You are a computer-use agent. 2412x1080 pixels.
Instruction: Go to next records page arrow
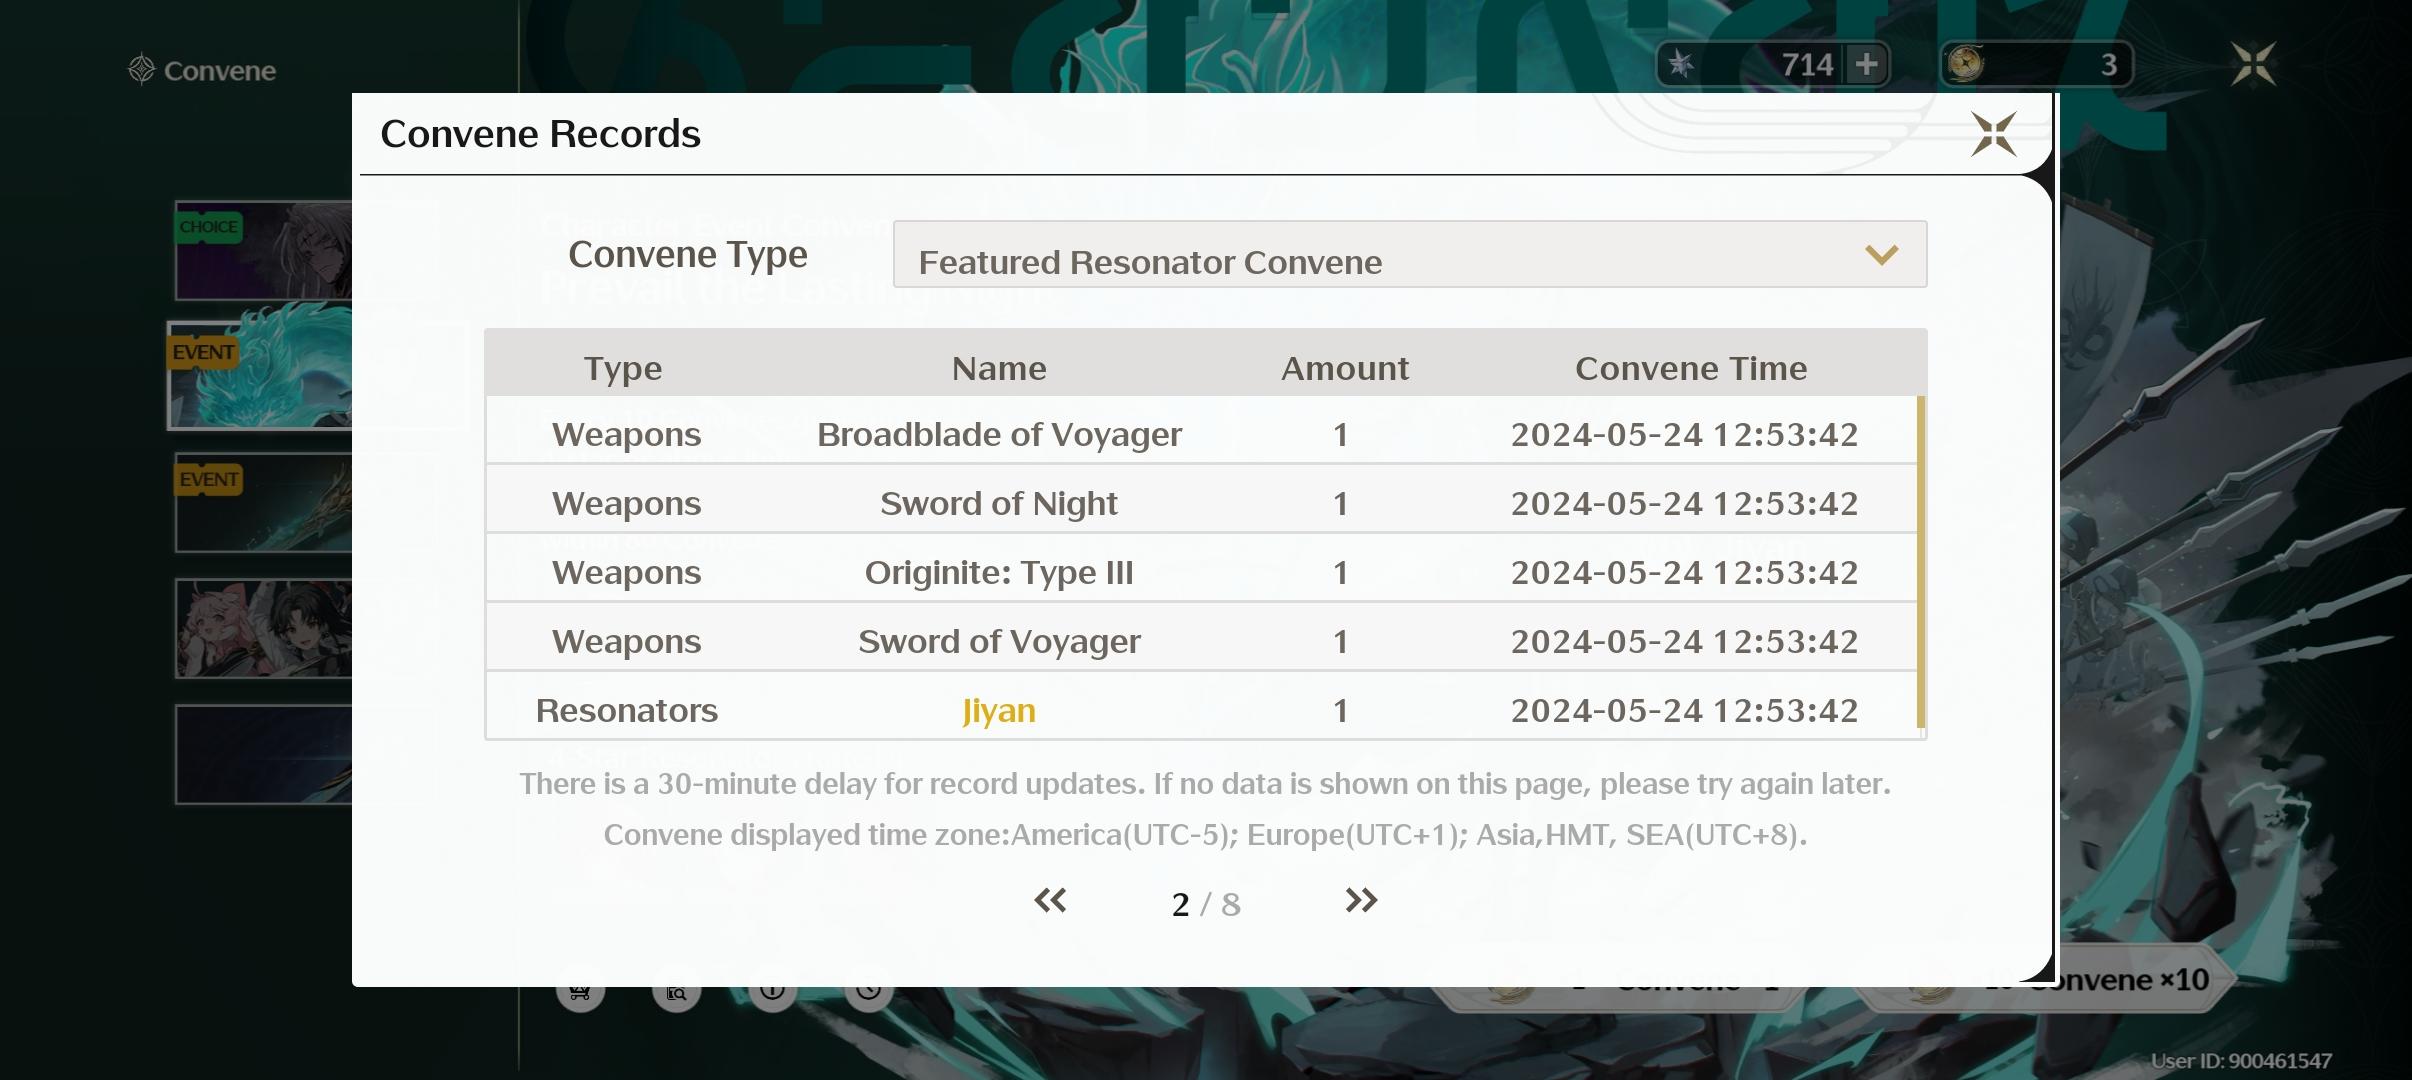(x=1360, y=901)
